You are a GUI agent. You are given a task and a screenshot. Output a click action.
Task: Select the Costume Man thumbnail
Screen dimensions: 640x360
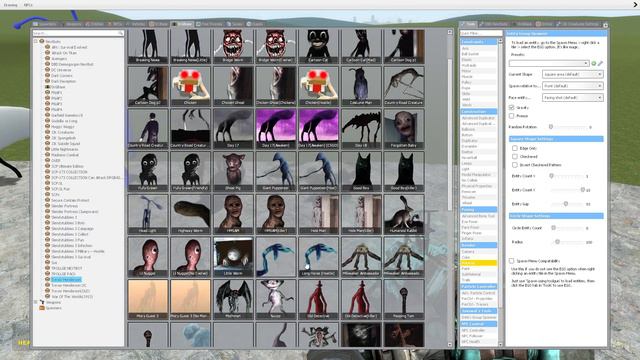[x=361, y=86]
